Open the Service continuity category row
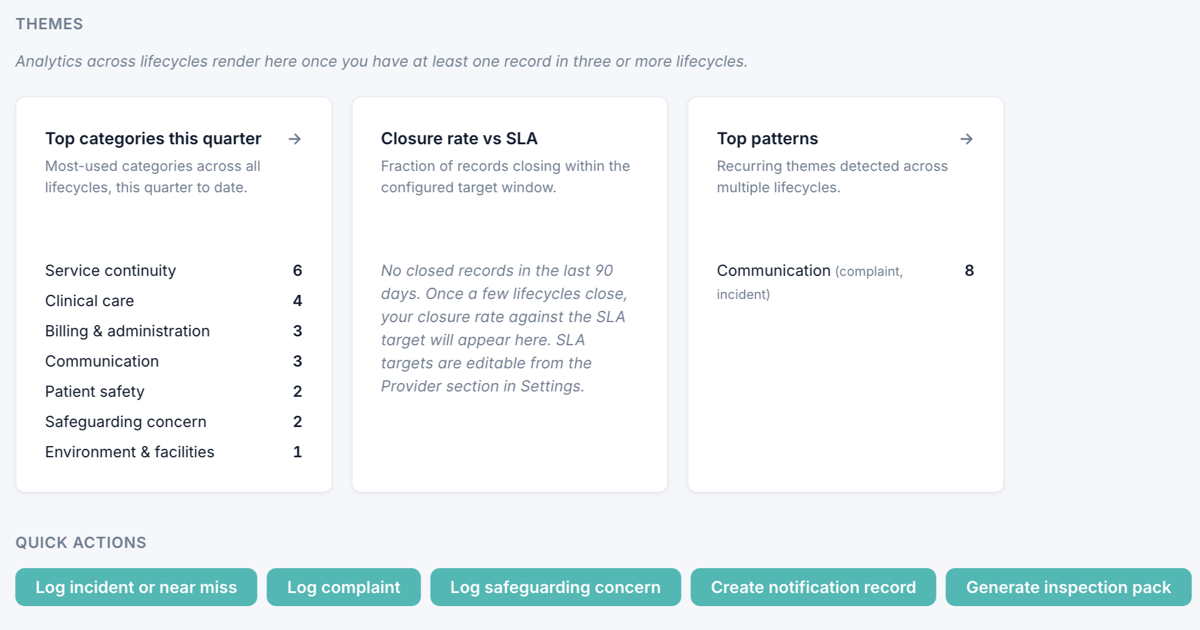The image size is (1200, 630). click(x=173, y=271)
